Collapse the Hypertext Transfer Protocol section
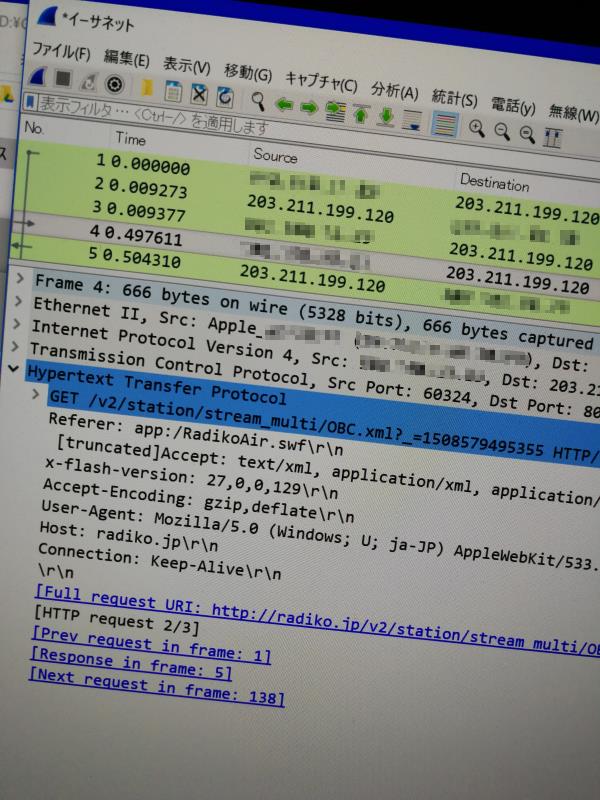Viewport: 600px width, 800px height. (13, 368)
